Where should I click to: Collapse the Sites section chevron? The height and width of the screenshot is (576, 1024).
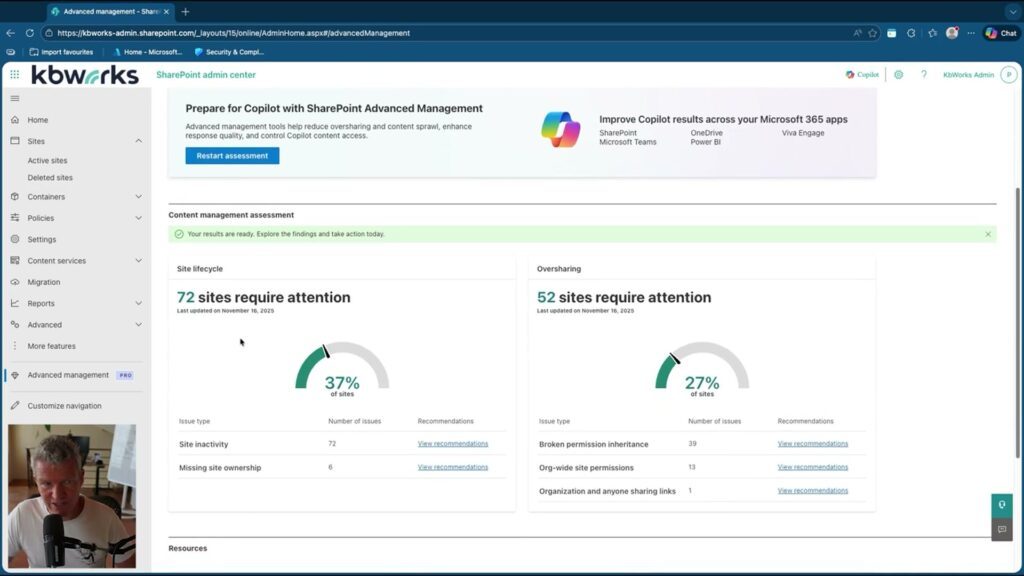click(138, 141)
